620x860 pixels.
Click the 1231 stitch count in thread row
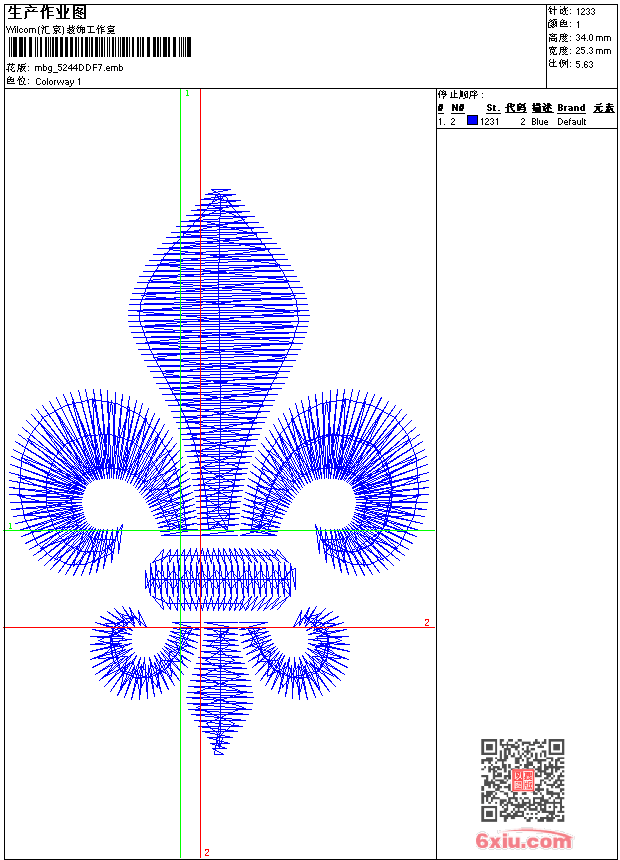click(490, 121)
